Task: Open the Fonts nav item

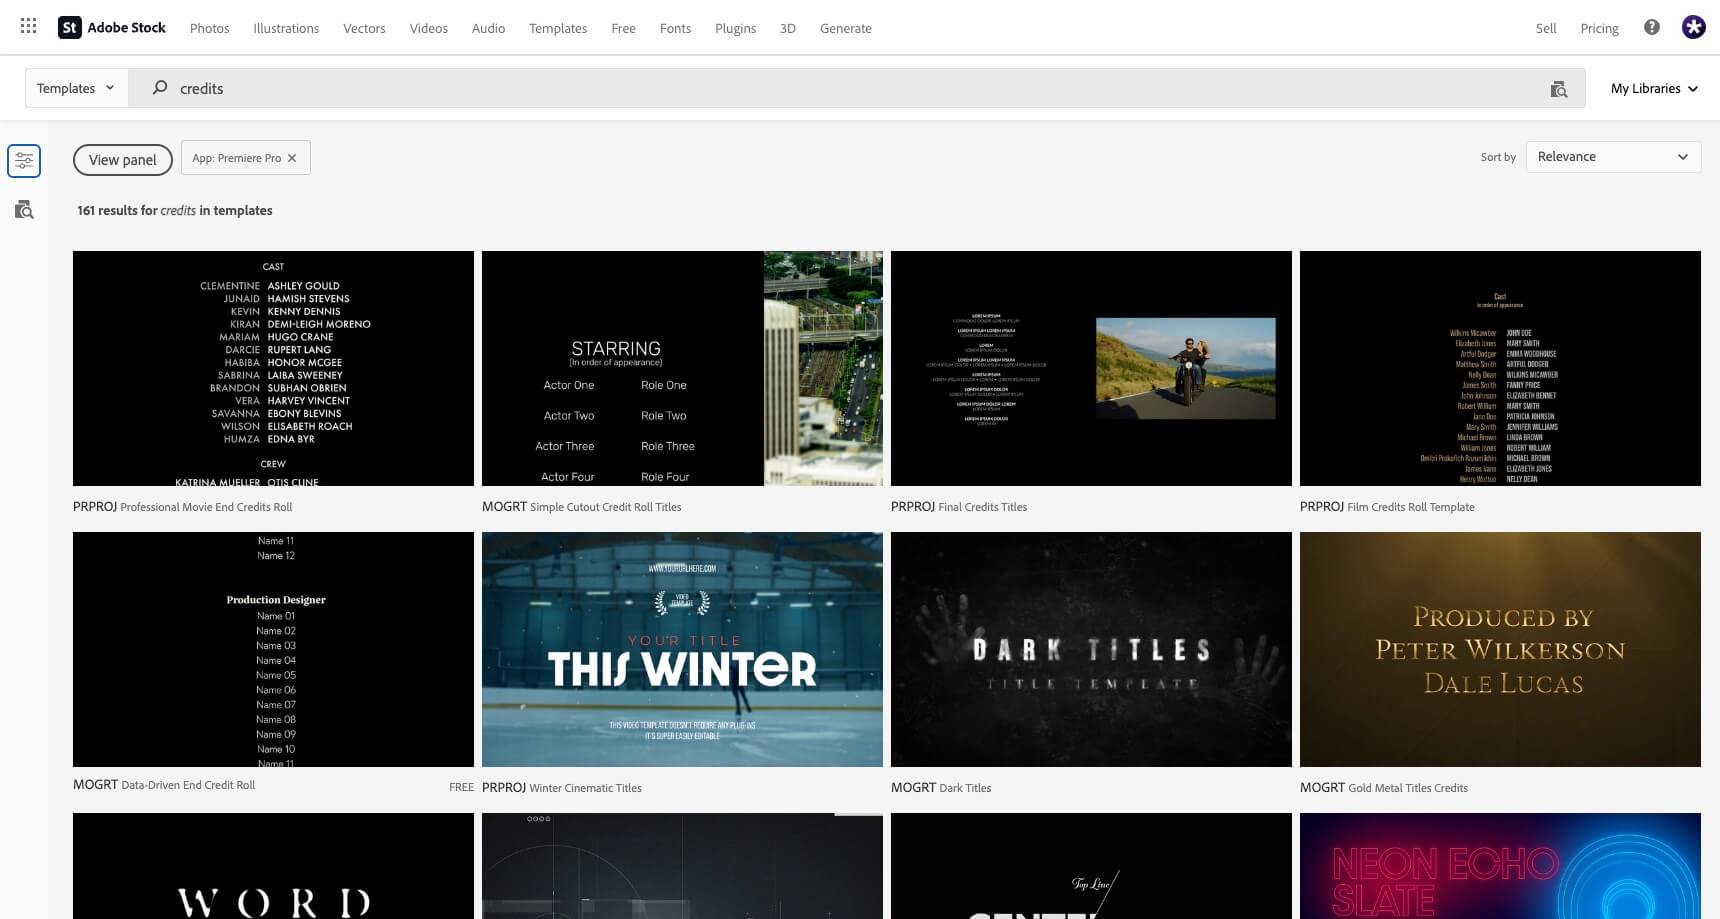Action: [x=675, y=28]
